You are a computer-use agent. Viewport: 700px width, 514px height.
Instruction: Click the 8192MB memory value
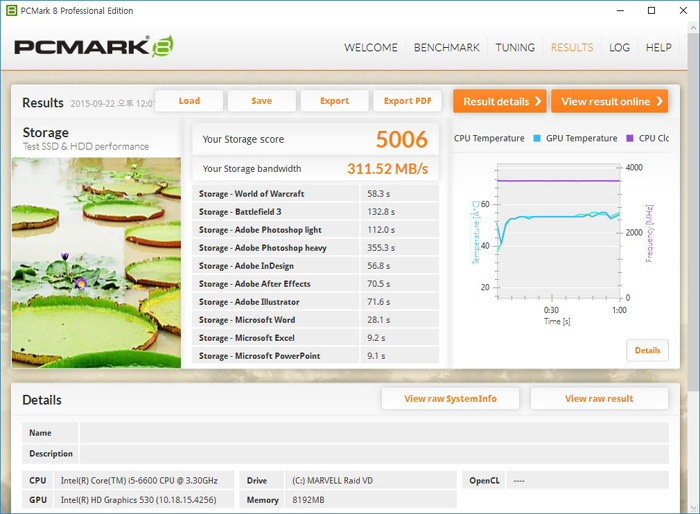[308, 500]
